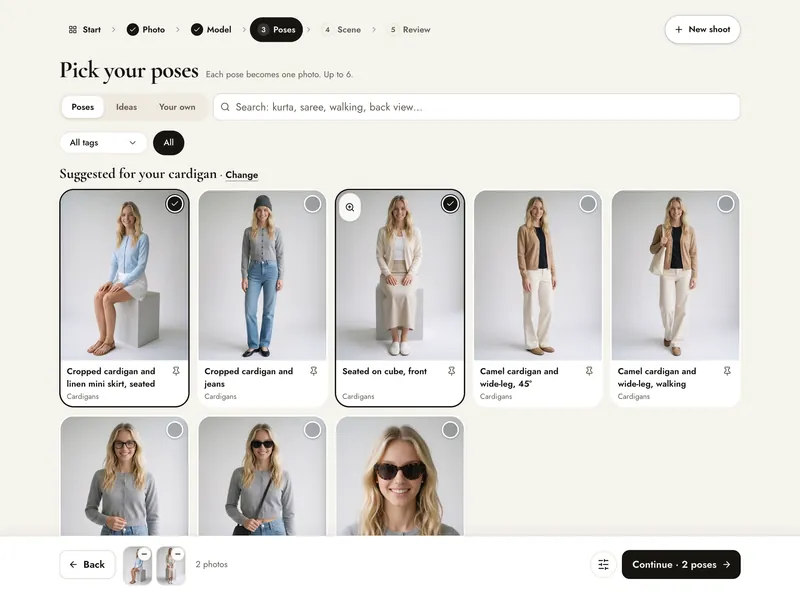800x593 pixels.
Task: Pin the 'Cropped cardigan and jeans' pose
Action: tap(314, 371)
